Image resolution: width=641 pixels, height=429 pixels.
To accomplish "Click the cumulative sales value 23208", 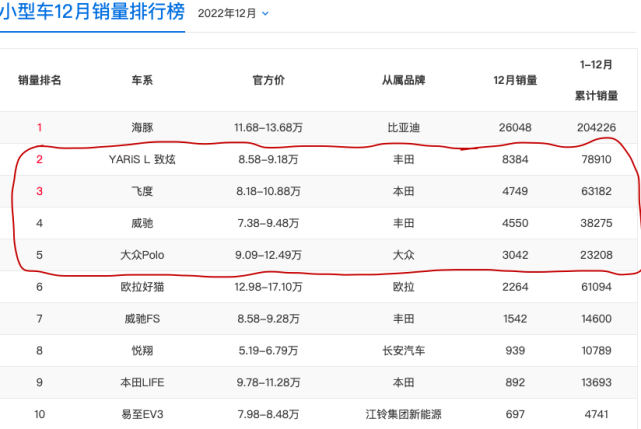I will click(x=596, y=255).
